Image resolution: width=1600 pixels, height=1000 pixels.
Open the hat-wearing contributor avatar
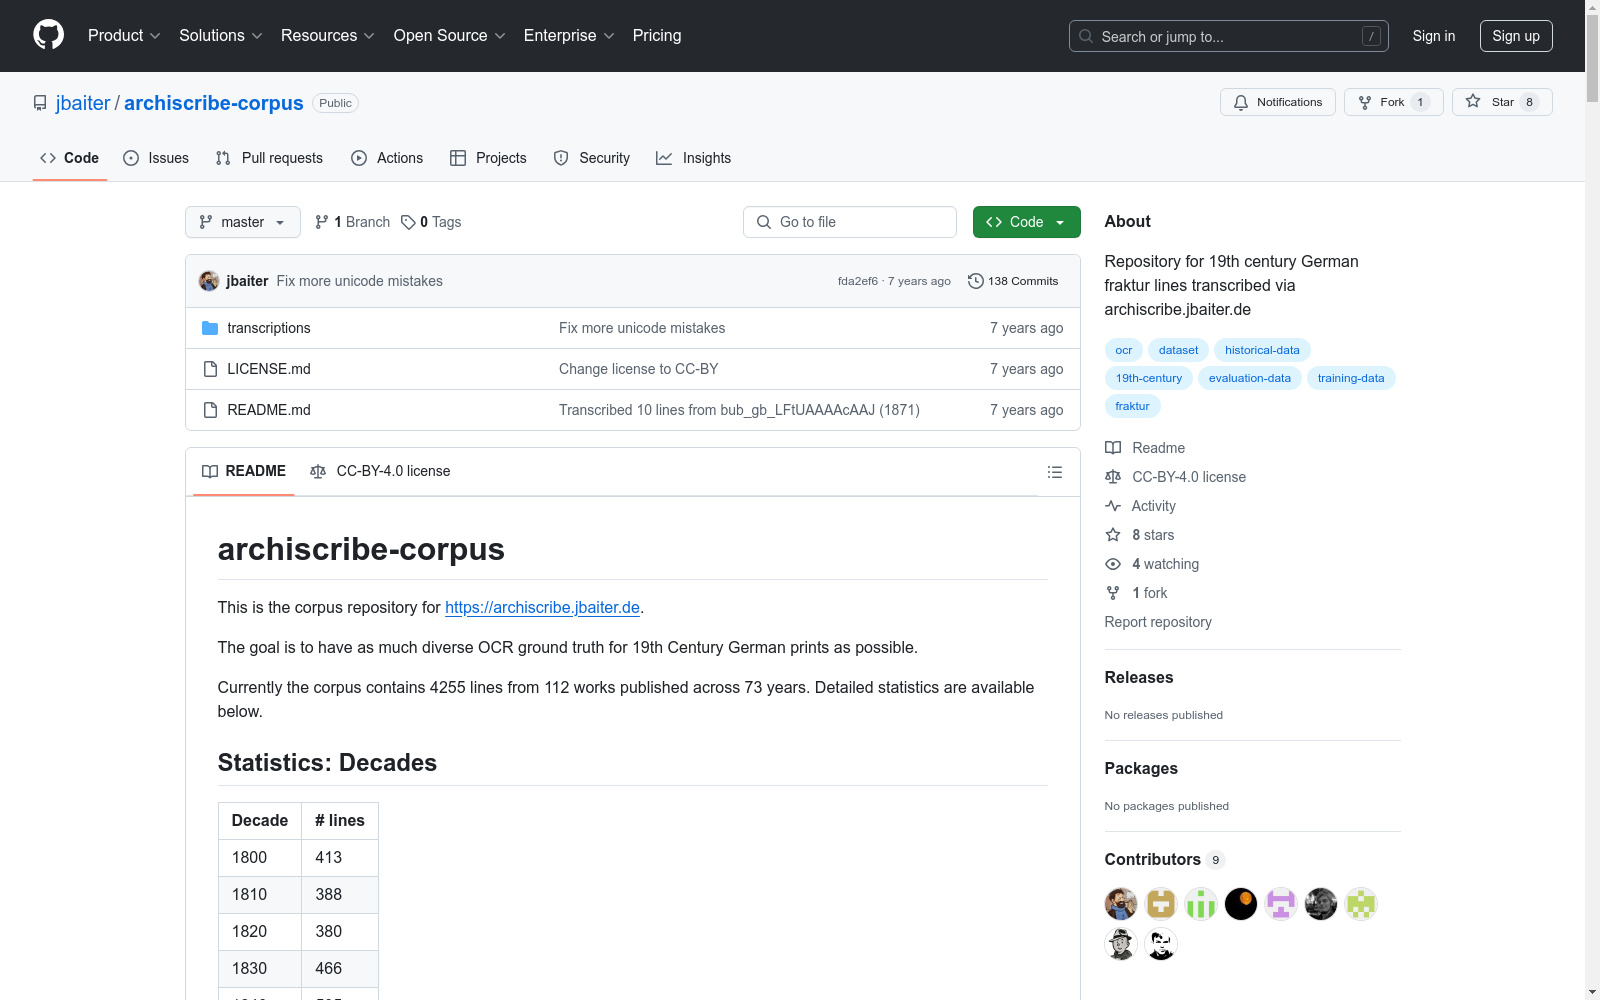1121,944
